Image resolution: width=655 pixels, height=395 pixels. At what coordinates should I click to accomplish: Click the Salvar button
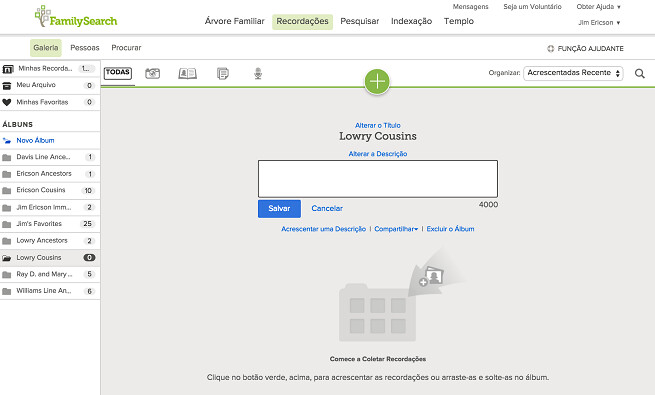(279, 208)
